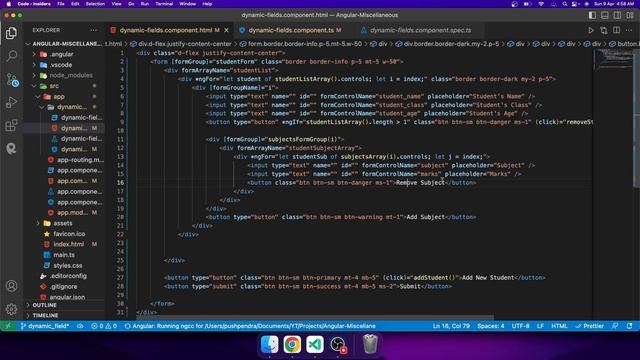640x360 pixels.
Task: Click the Wi-Fi icon in macOS menu bar
Action: [541, 4]
